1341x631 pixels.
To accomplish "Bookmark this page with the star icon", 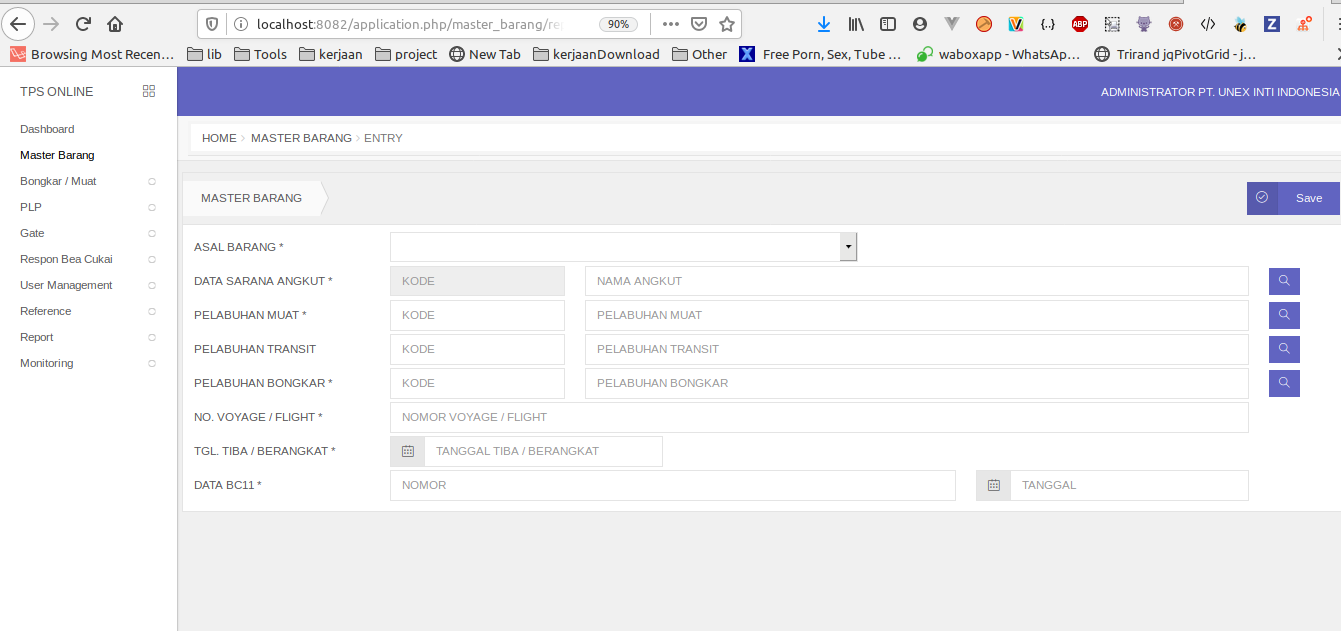I will pyautogui.click(x=727, y=24).
